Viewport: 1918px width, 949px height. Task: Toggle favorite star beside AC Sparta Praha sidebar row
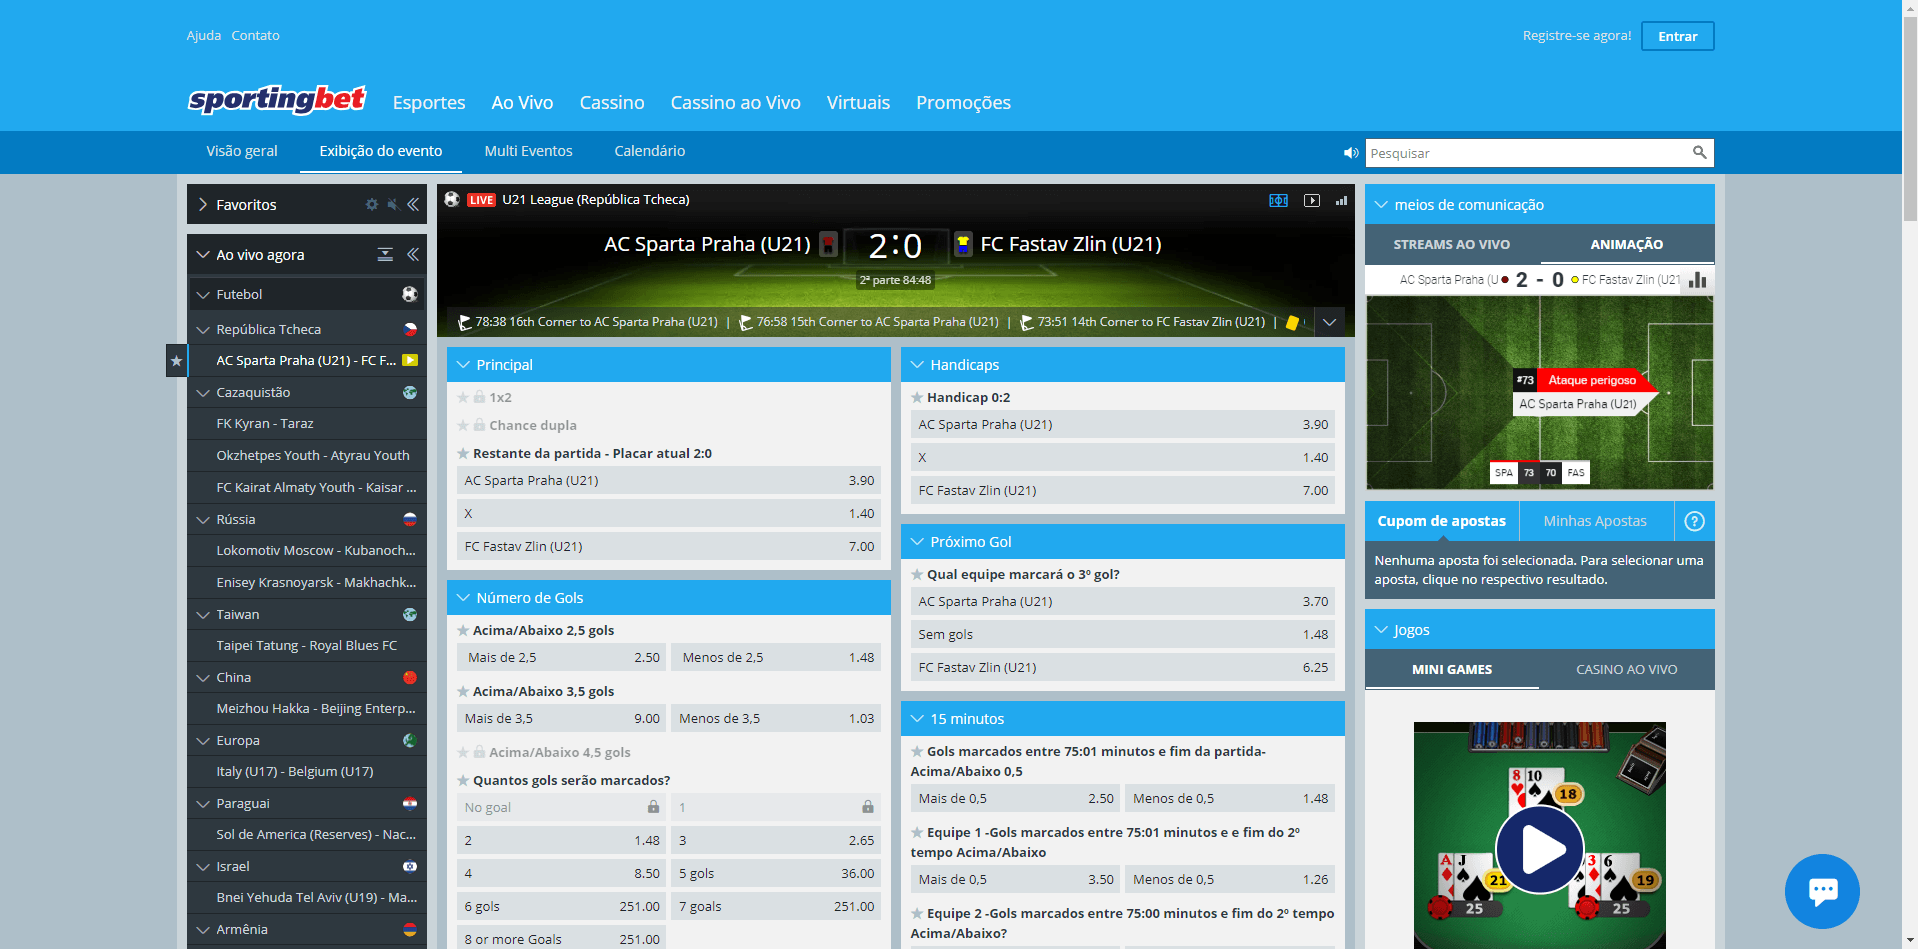176,361
